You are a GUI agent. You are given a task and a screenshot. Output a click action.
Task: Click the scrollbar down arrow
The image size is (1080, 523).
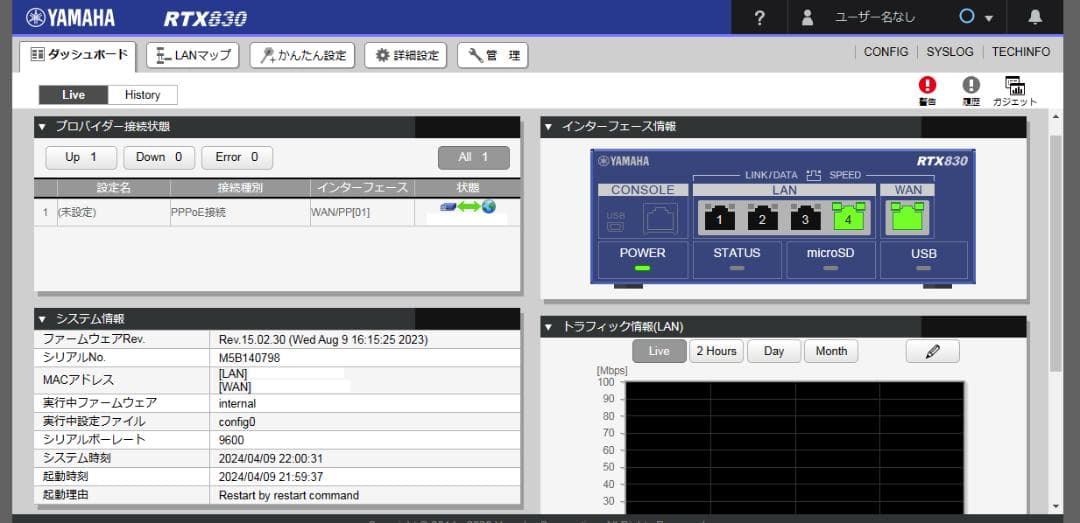pyautogui.click(x=1056, y=506)
